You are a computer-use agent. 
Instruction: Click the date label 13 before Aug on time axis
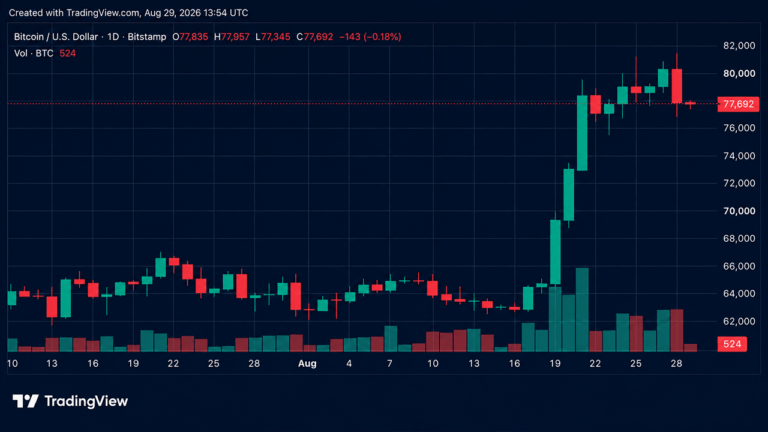[x=52, y=363]
